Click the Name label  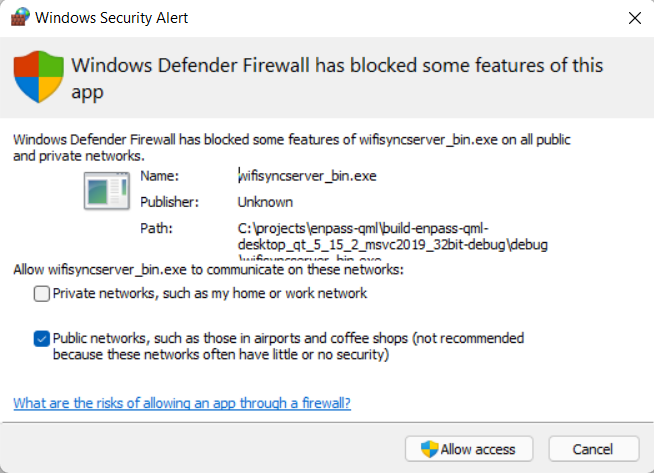point(159,176)
